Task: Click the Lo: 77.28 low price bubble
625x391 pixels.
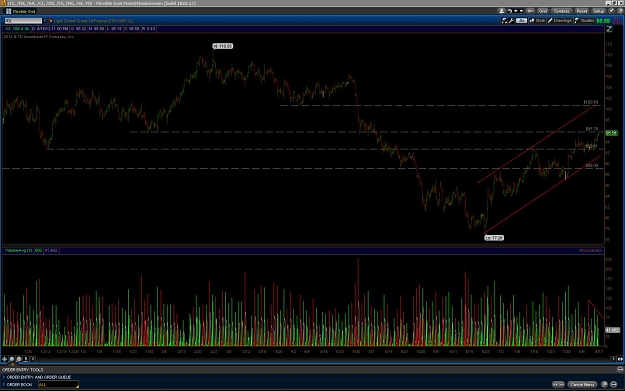Action: point(494,238)
